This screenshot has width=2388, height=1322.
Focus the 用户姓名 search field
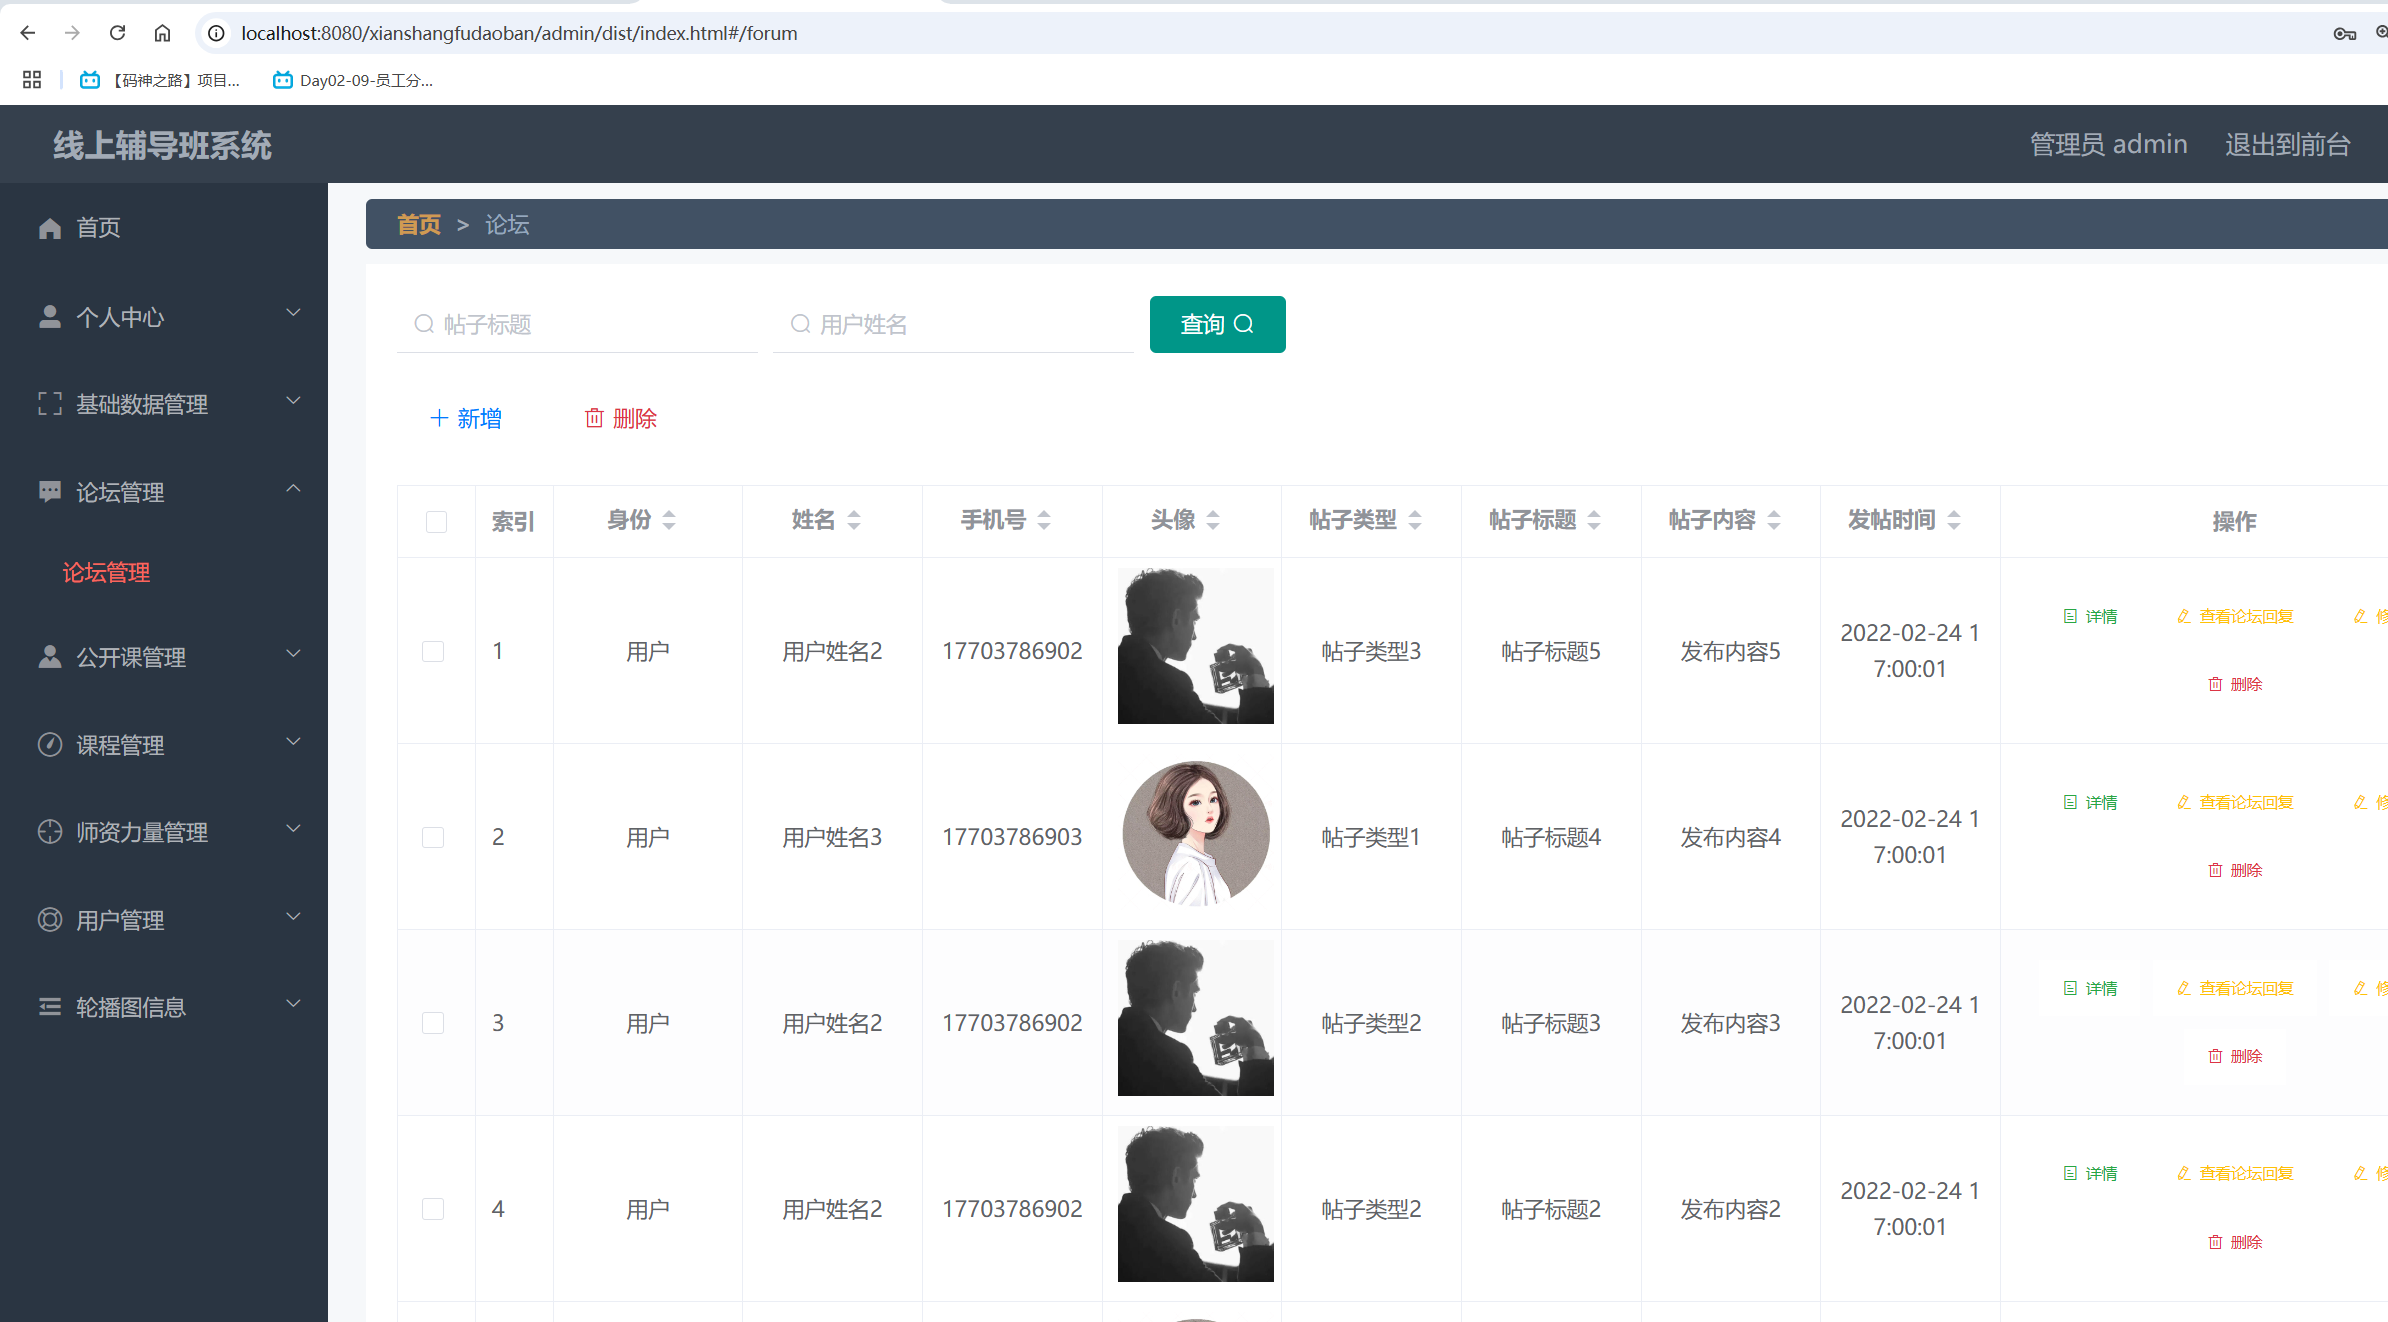pyautogui.click(x=953, y=324)
